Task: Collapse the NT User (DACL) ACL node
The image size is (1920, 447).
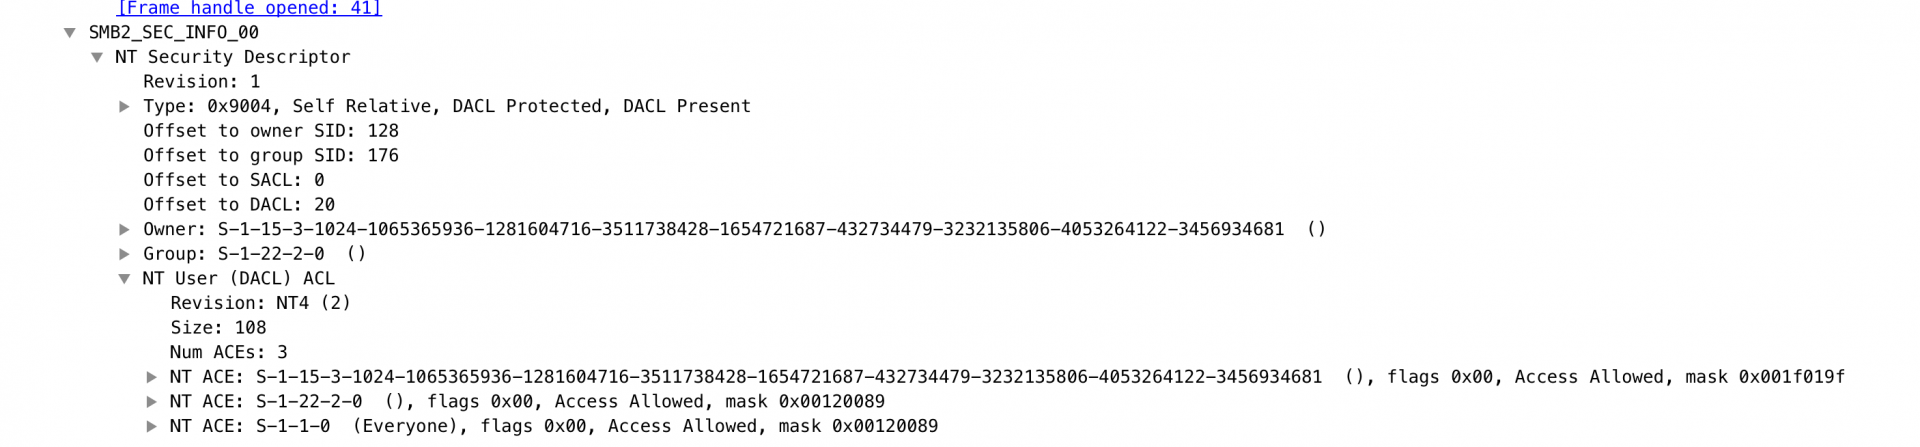Action: coord(124,279)
